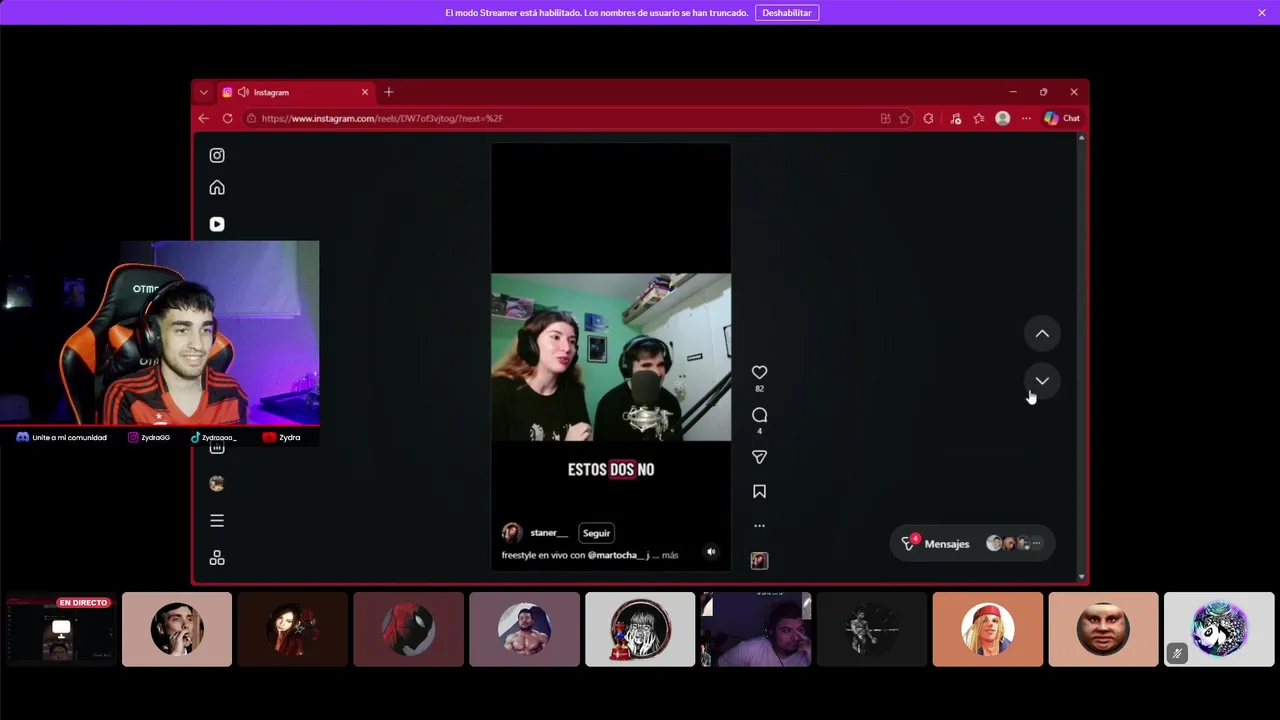Select the smoking man avatar participant tile
The height and width of the screenshot is (720, 1280).
click(x=177, y=629)
